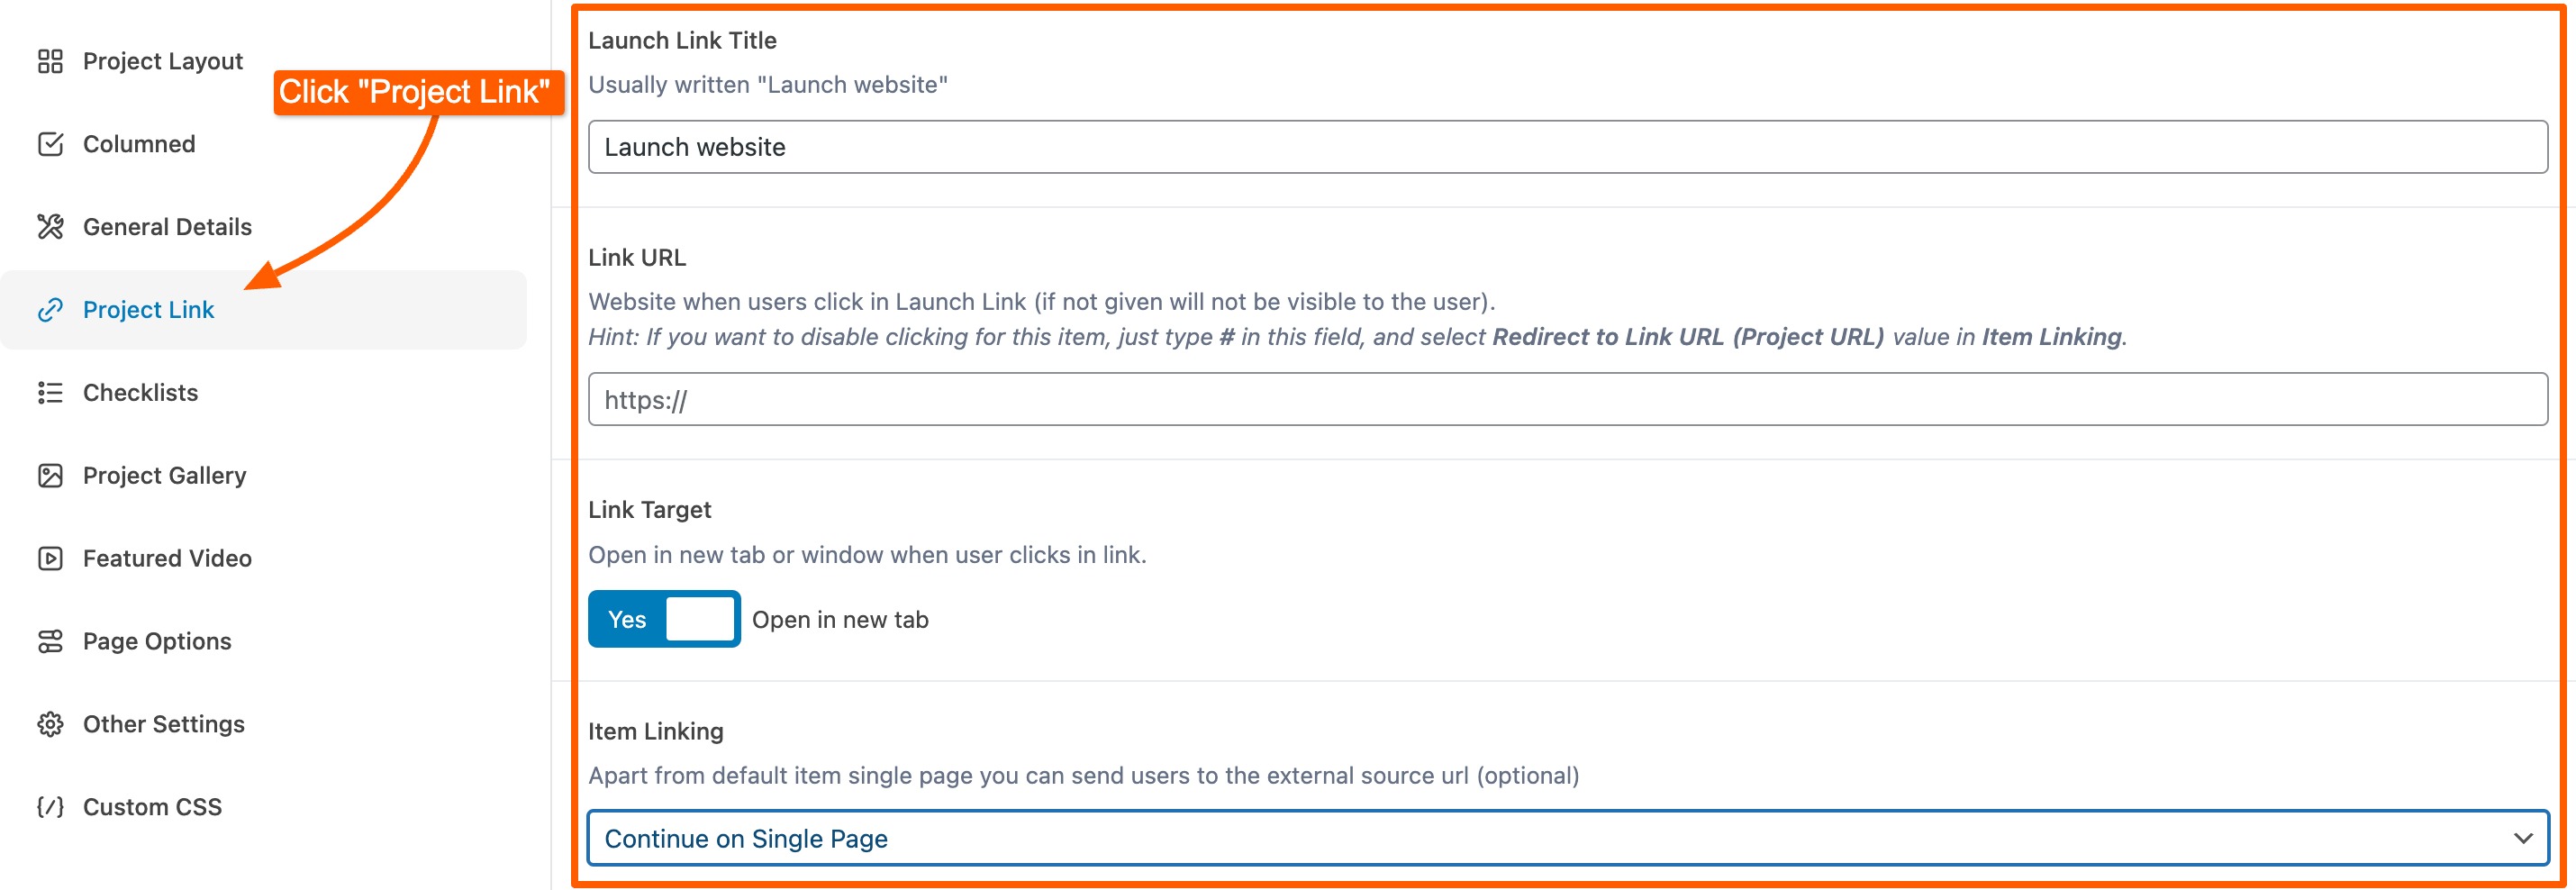The height and width of the screenshot is (890, 2576).
Task: Click the Item Linking dropdown chevron arrow
Action: pyautogui.click(x=2522, y=839)
